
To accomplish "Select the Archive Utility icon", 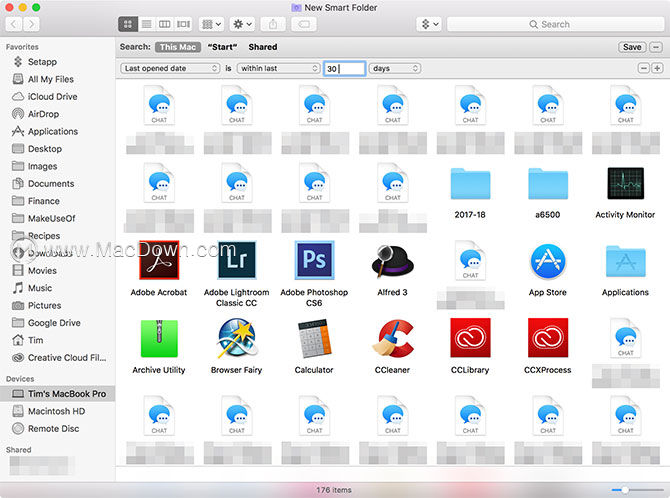I will coord(159,338).
